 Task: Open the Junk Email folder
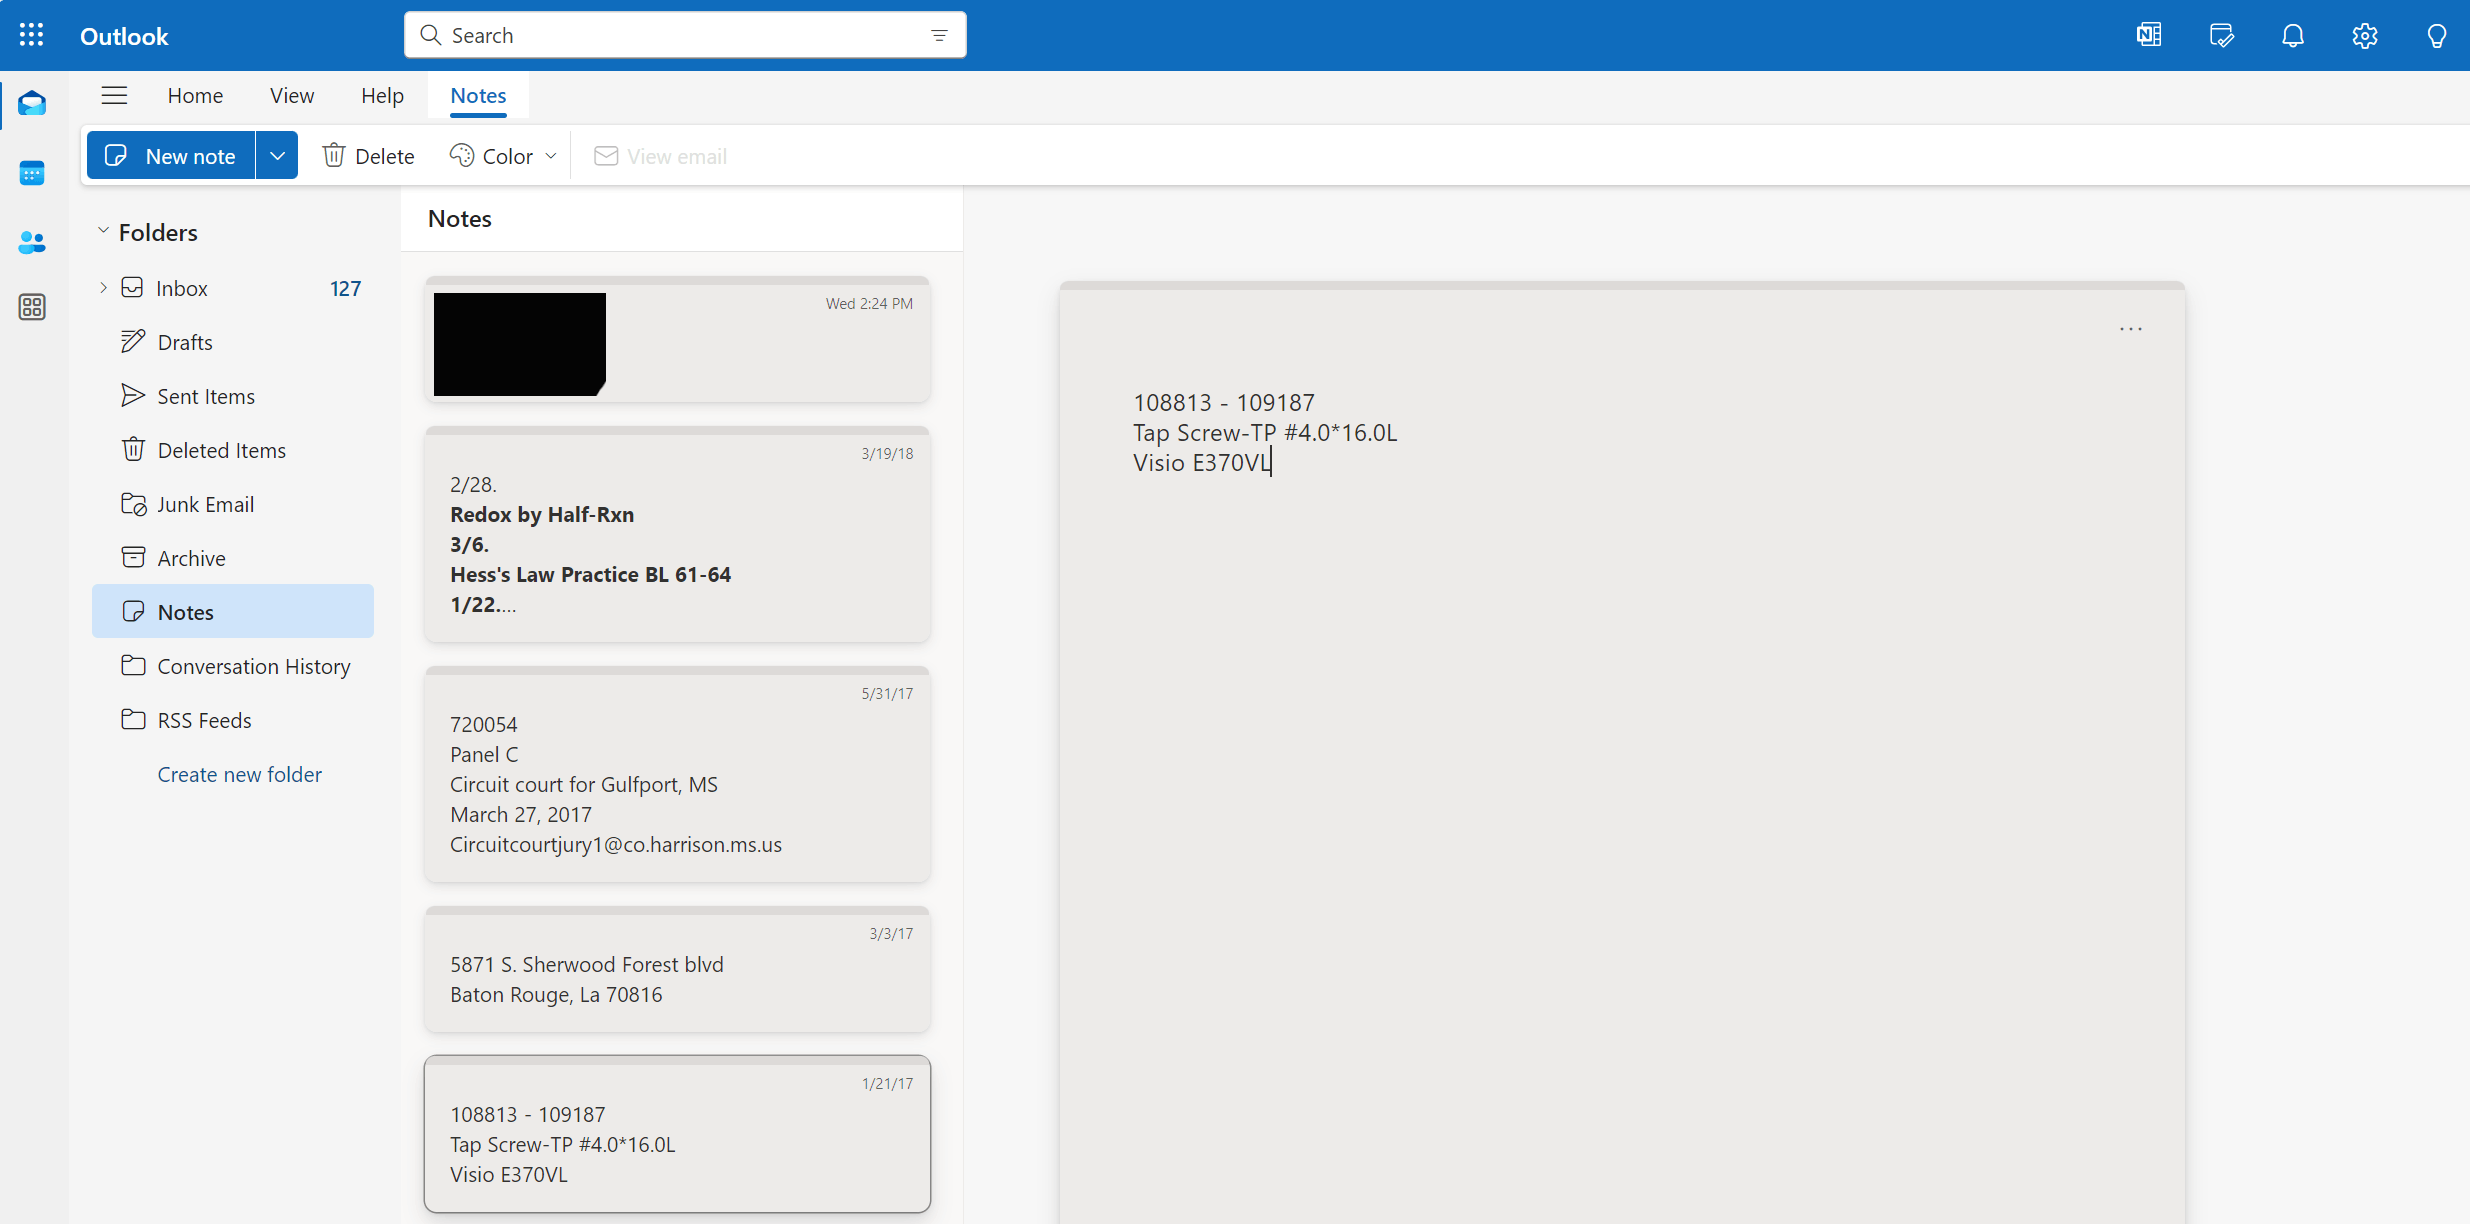coord(233,504)
